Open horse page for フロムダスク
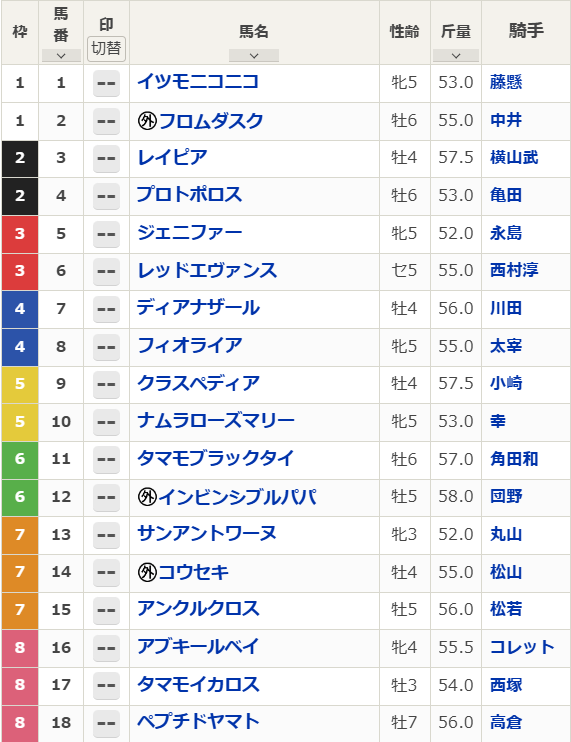 tap(211, 121)
